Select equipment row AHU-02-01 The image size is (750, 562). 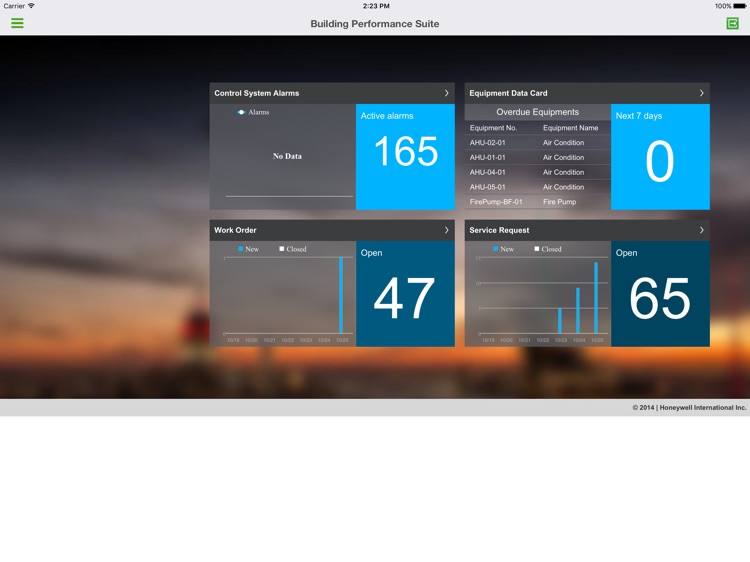537,143
